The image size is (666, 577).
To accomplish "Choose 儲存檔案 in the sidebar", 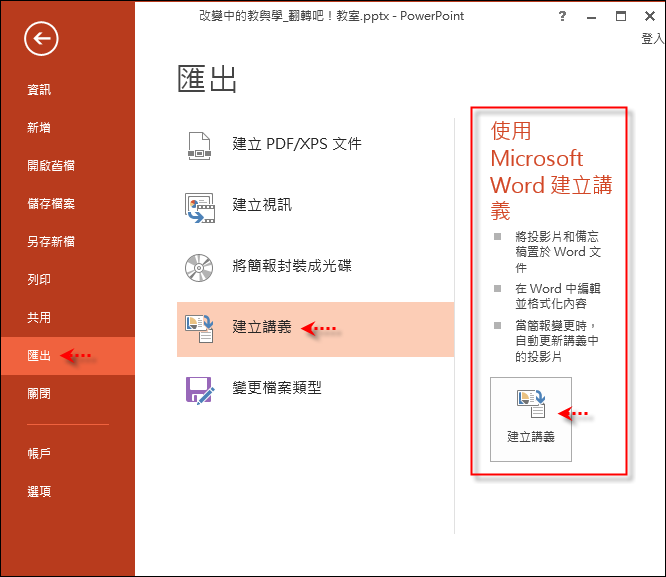I will (x=51, y=204).
